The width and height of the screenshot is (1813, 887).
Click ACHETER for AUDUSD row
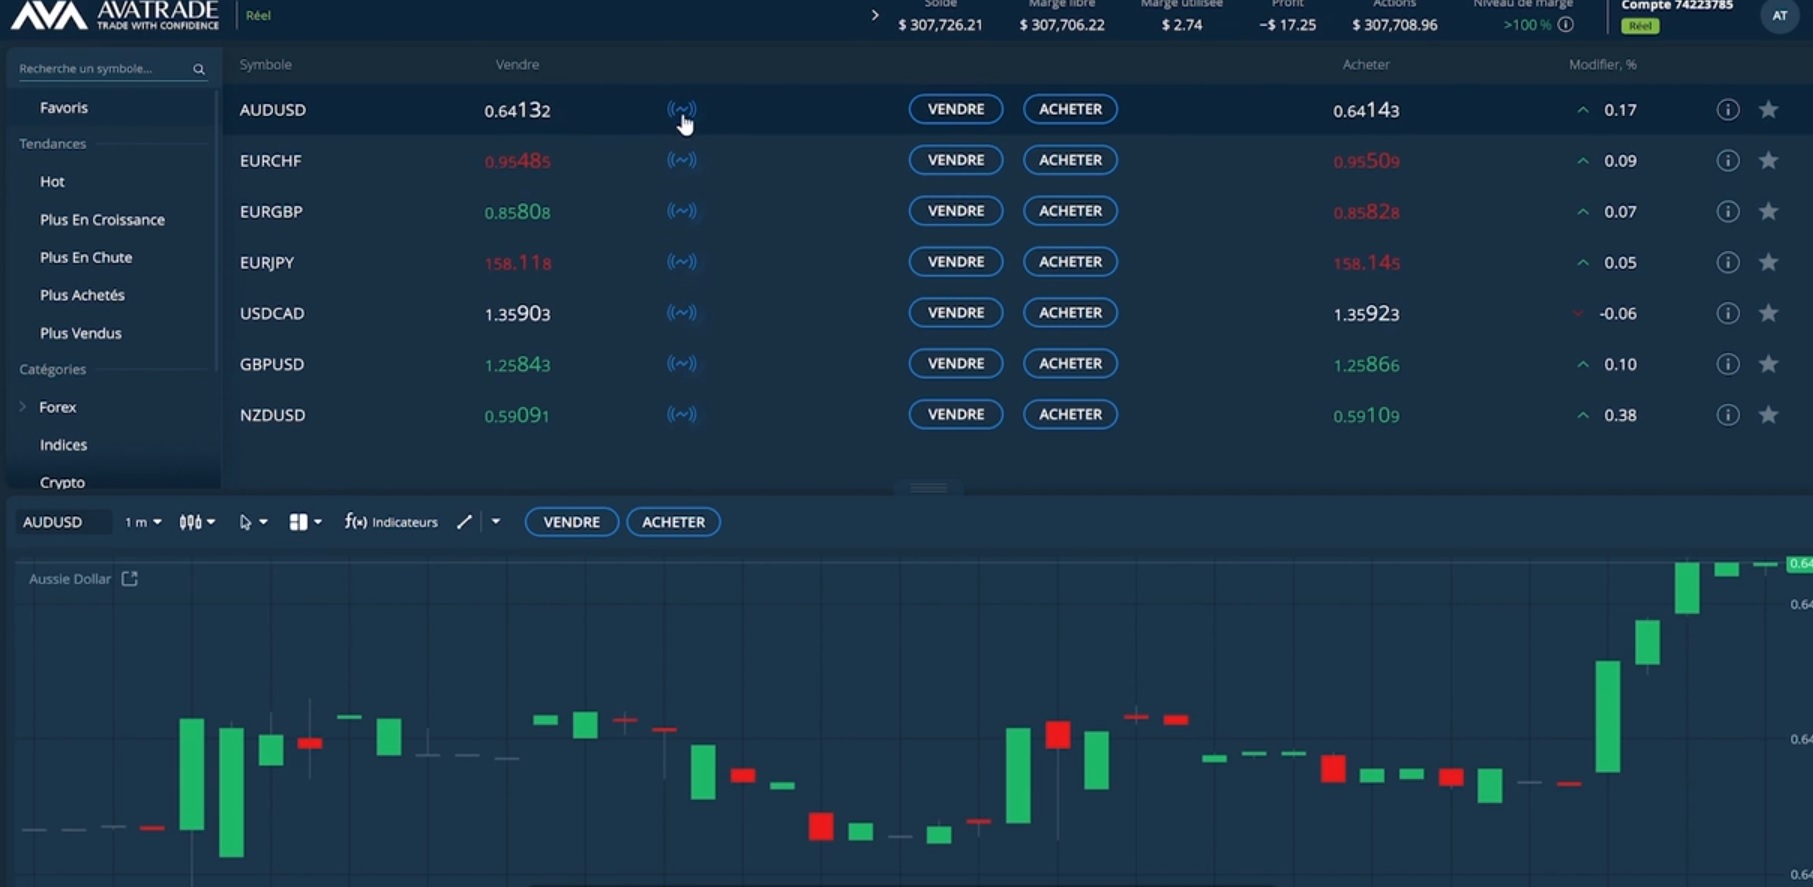pyautogui.click(x=1070, y=109)
